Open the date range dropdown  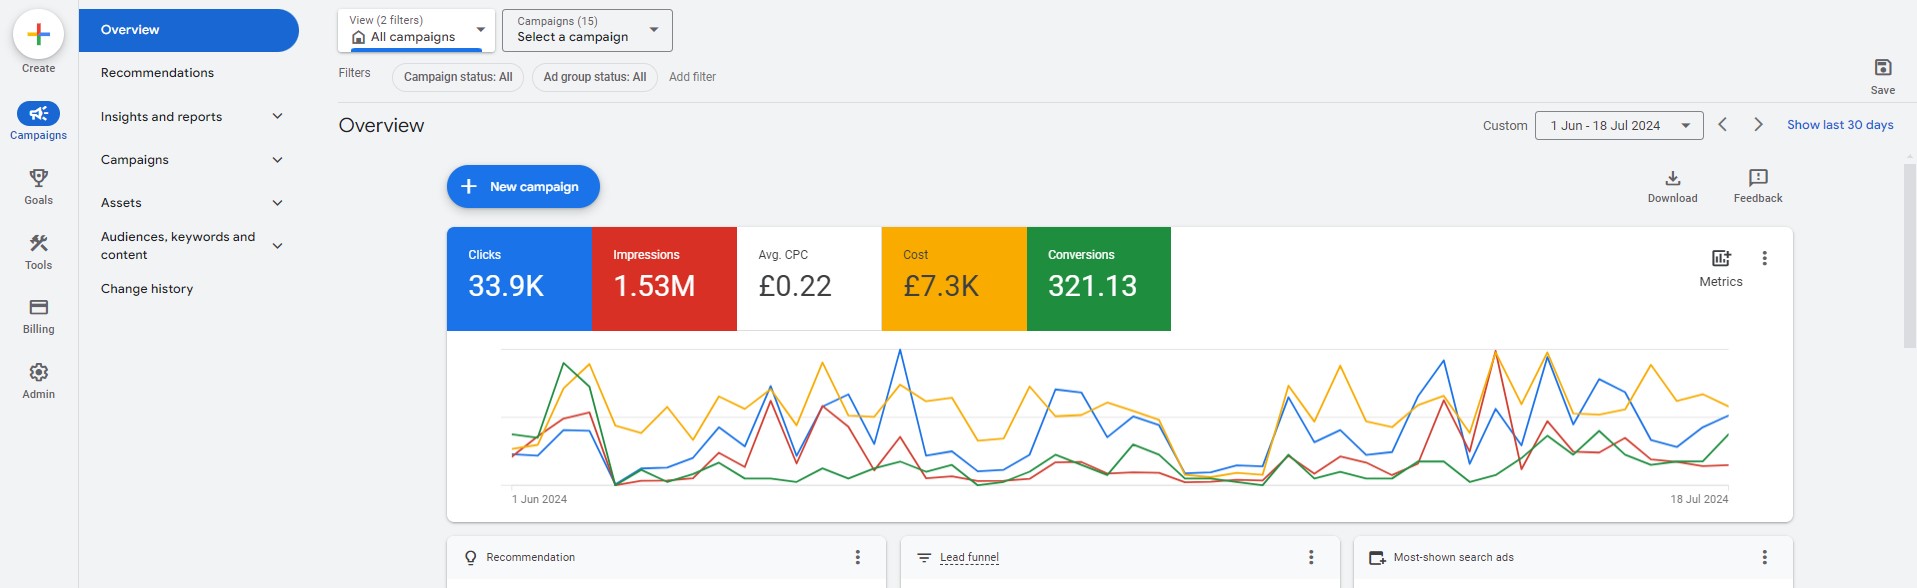click(1618, 126)
